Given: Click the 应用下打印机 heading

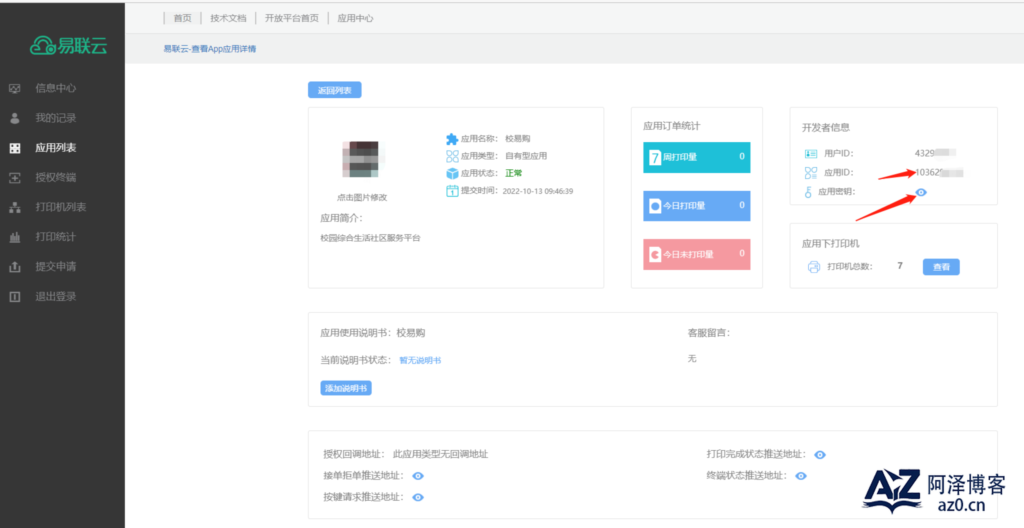Looking at the screenshot, I should pyautogui.click(x=831, y=243).
